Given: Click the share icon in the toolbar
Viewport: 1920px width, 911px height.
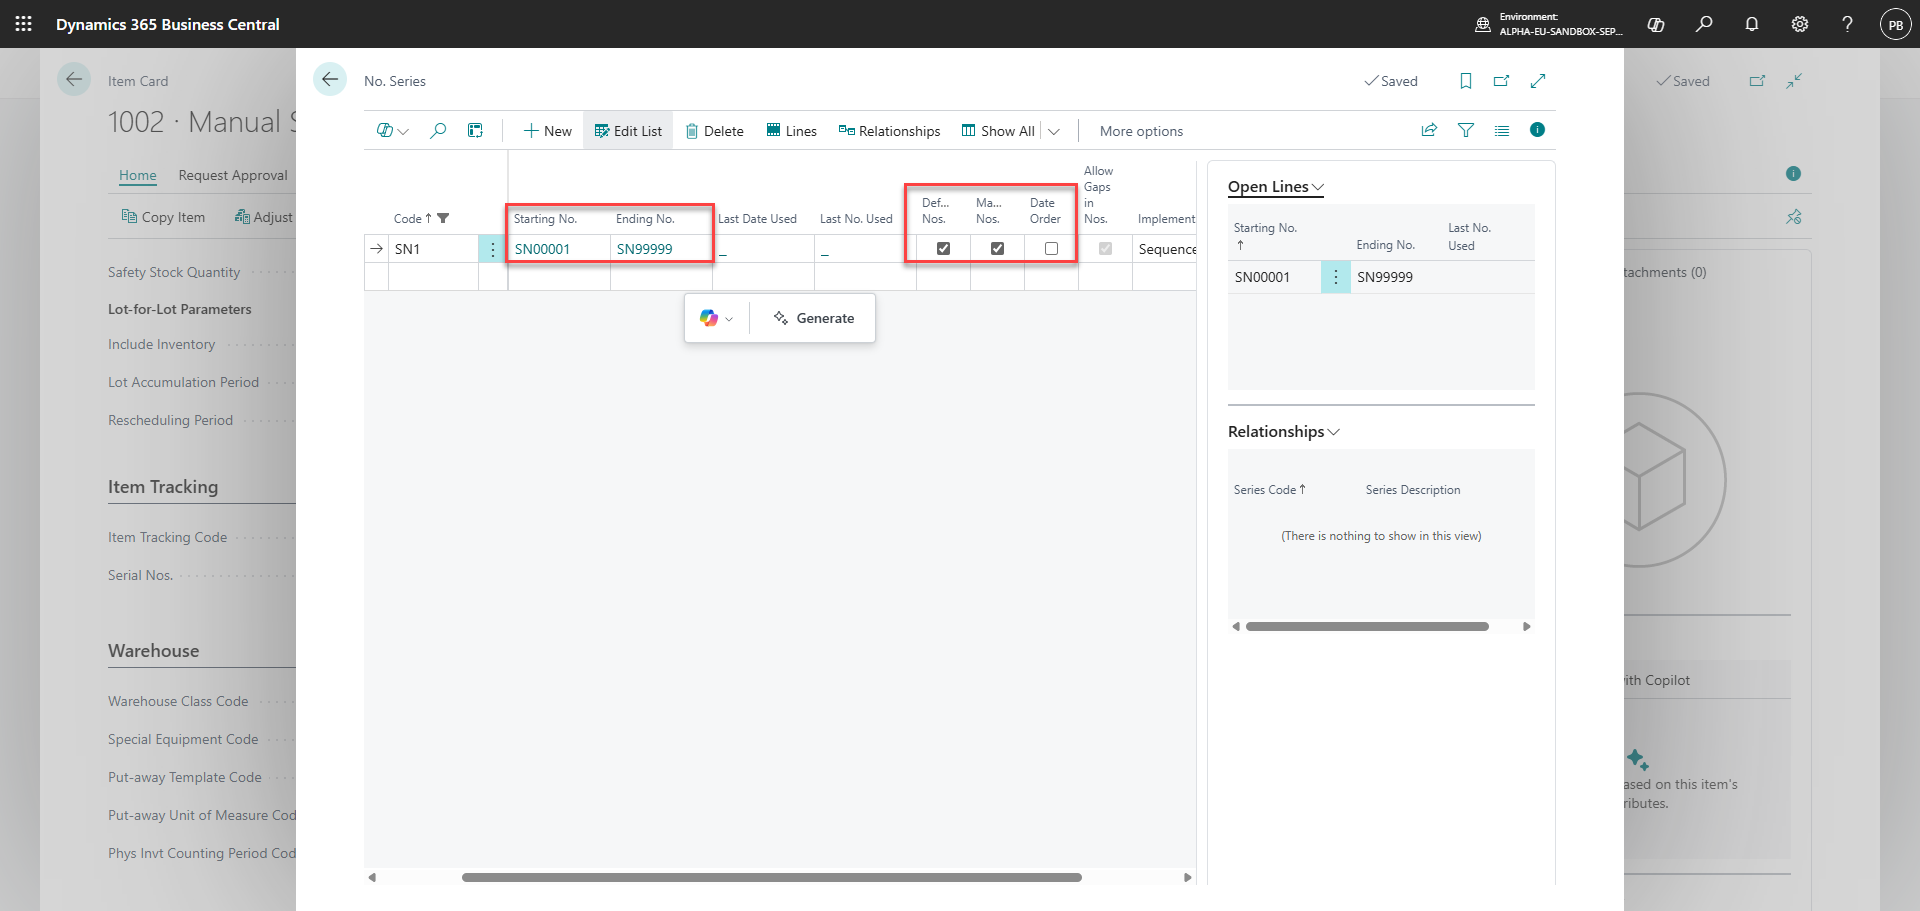Looking at the screenshot, I should pyautogui.click(x=1429, y=130).
